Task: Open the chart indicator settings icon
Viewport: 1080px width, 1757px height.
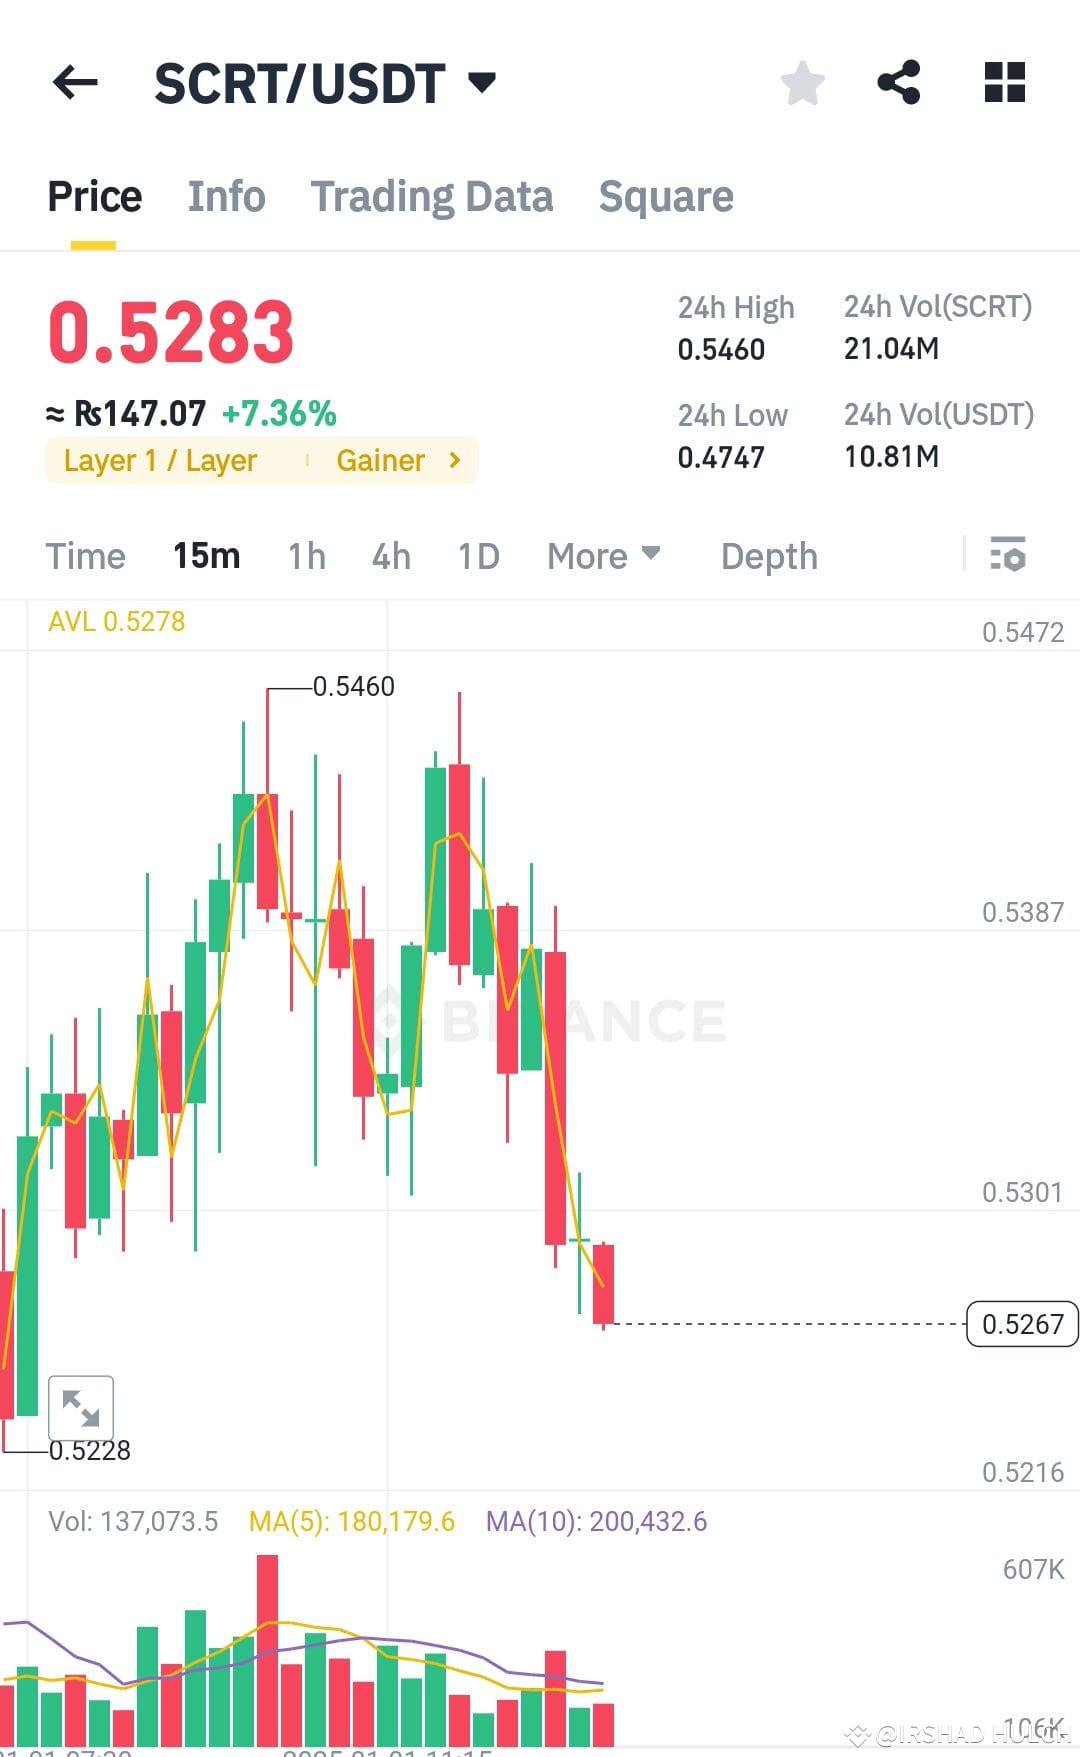Action: click(x=1009, y=556)
